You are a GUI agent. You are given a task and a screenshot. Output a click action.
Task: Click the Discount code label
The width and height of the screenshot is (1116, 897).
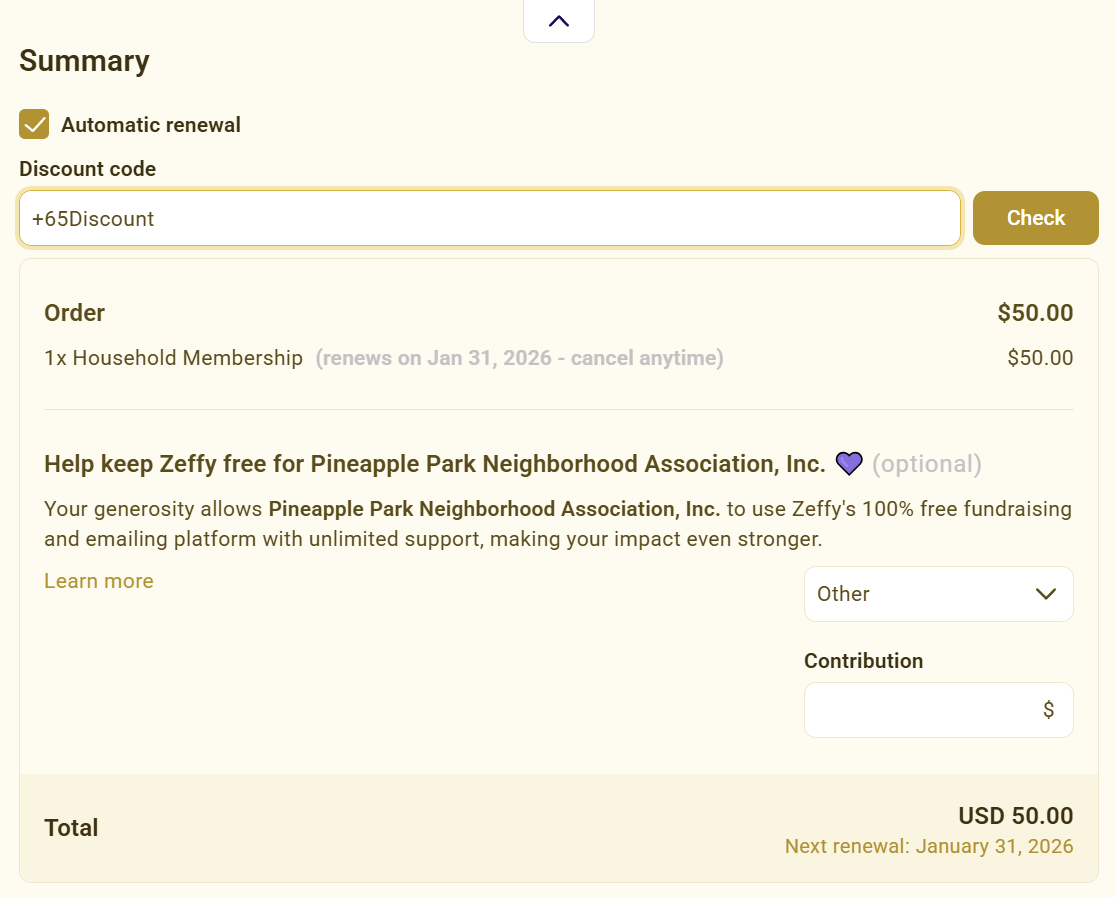(87, 169)
